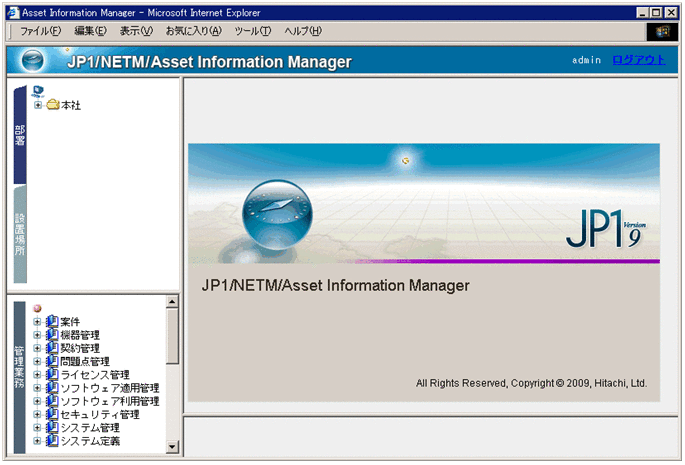Open the ファイル(F) menu

[x=41, y=31]
